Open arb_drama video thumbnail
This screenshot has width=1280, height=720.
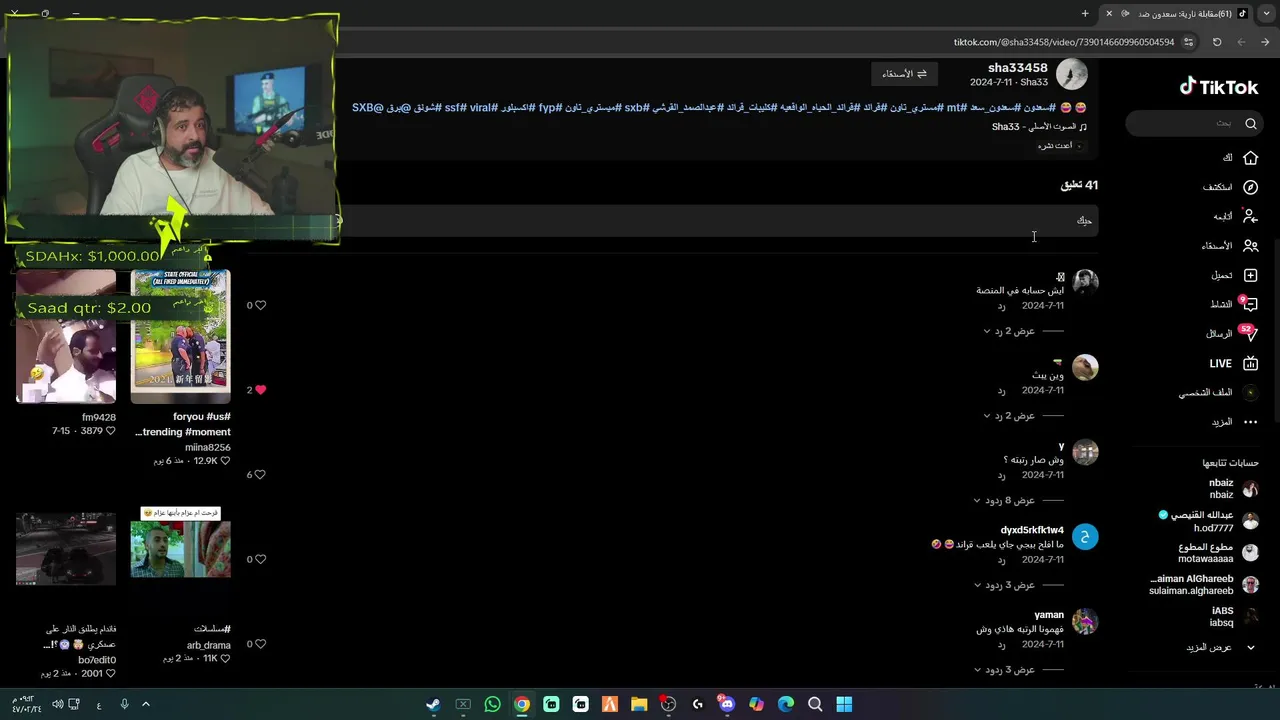click(180, 548)
